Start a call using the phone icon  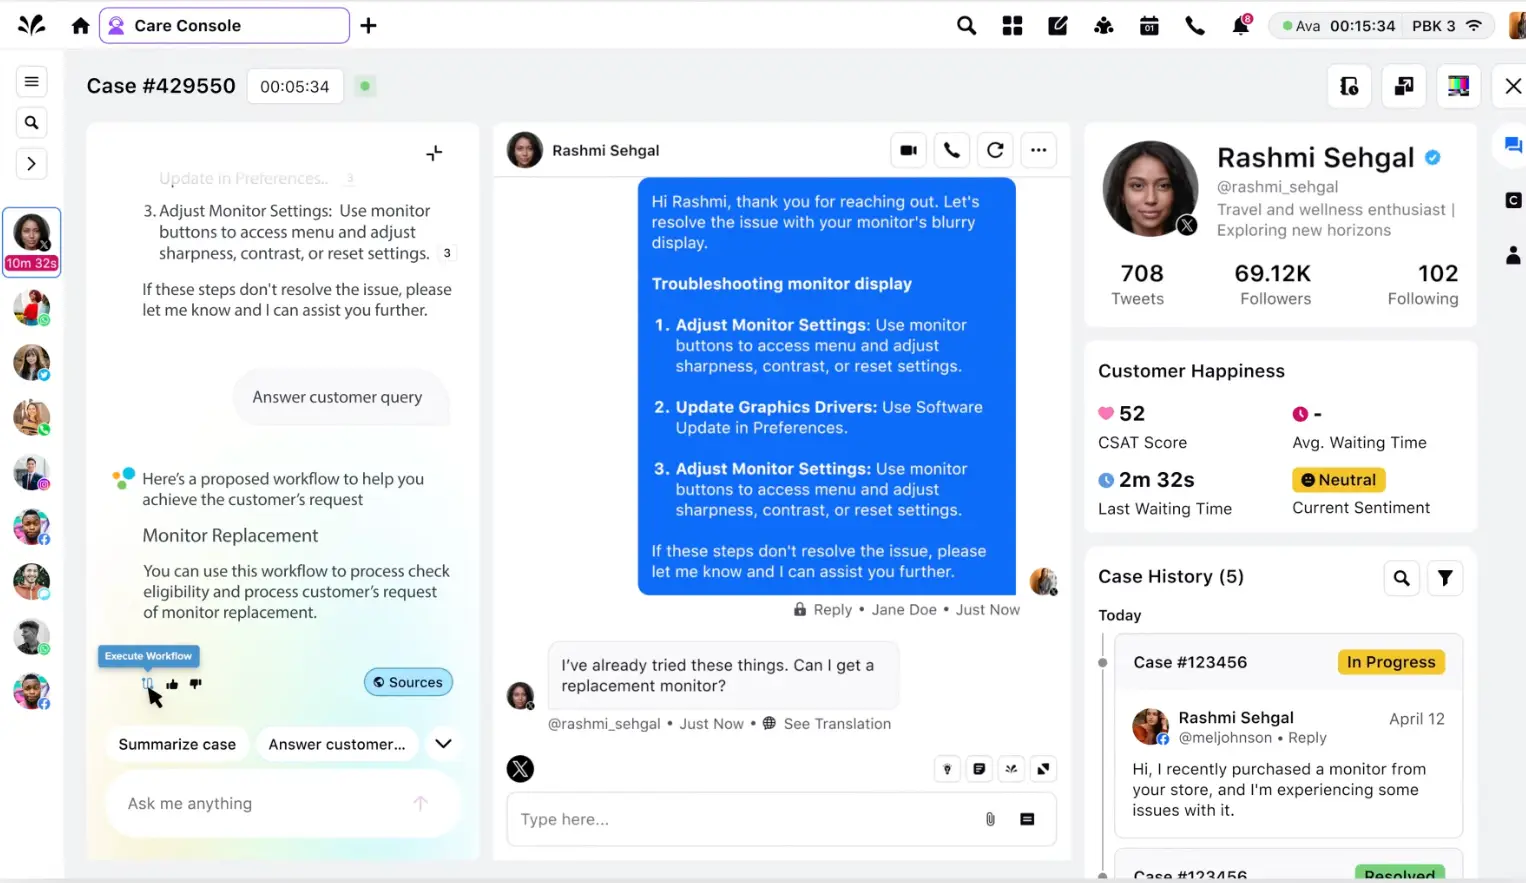[1195, 25]
